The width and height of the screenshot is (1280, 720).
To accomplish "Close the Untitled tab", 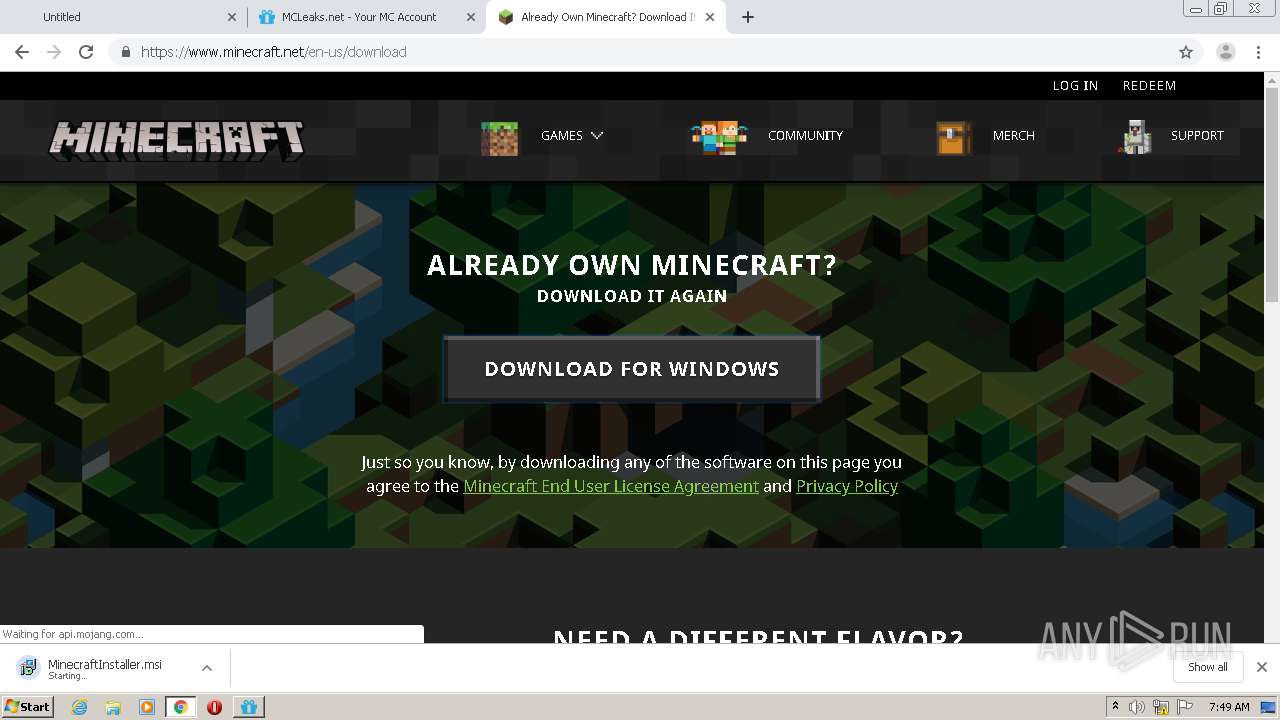I will tap(232, 17).
